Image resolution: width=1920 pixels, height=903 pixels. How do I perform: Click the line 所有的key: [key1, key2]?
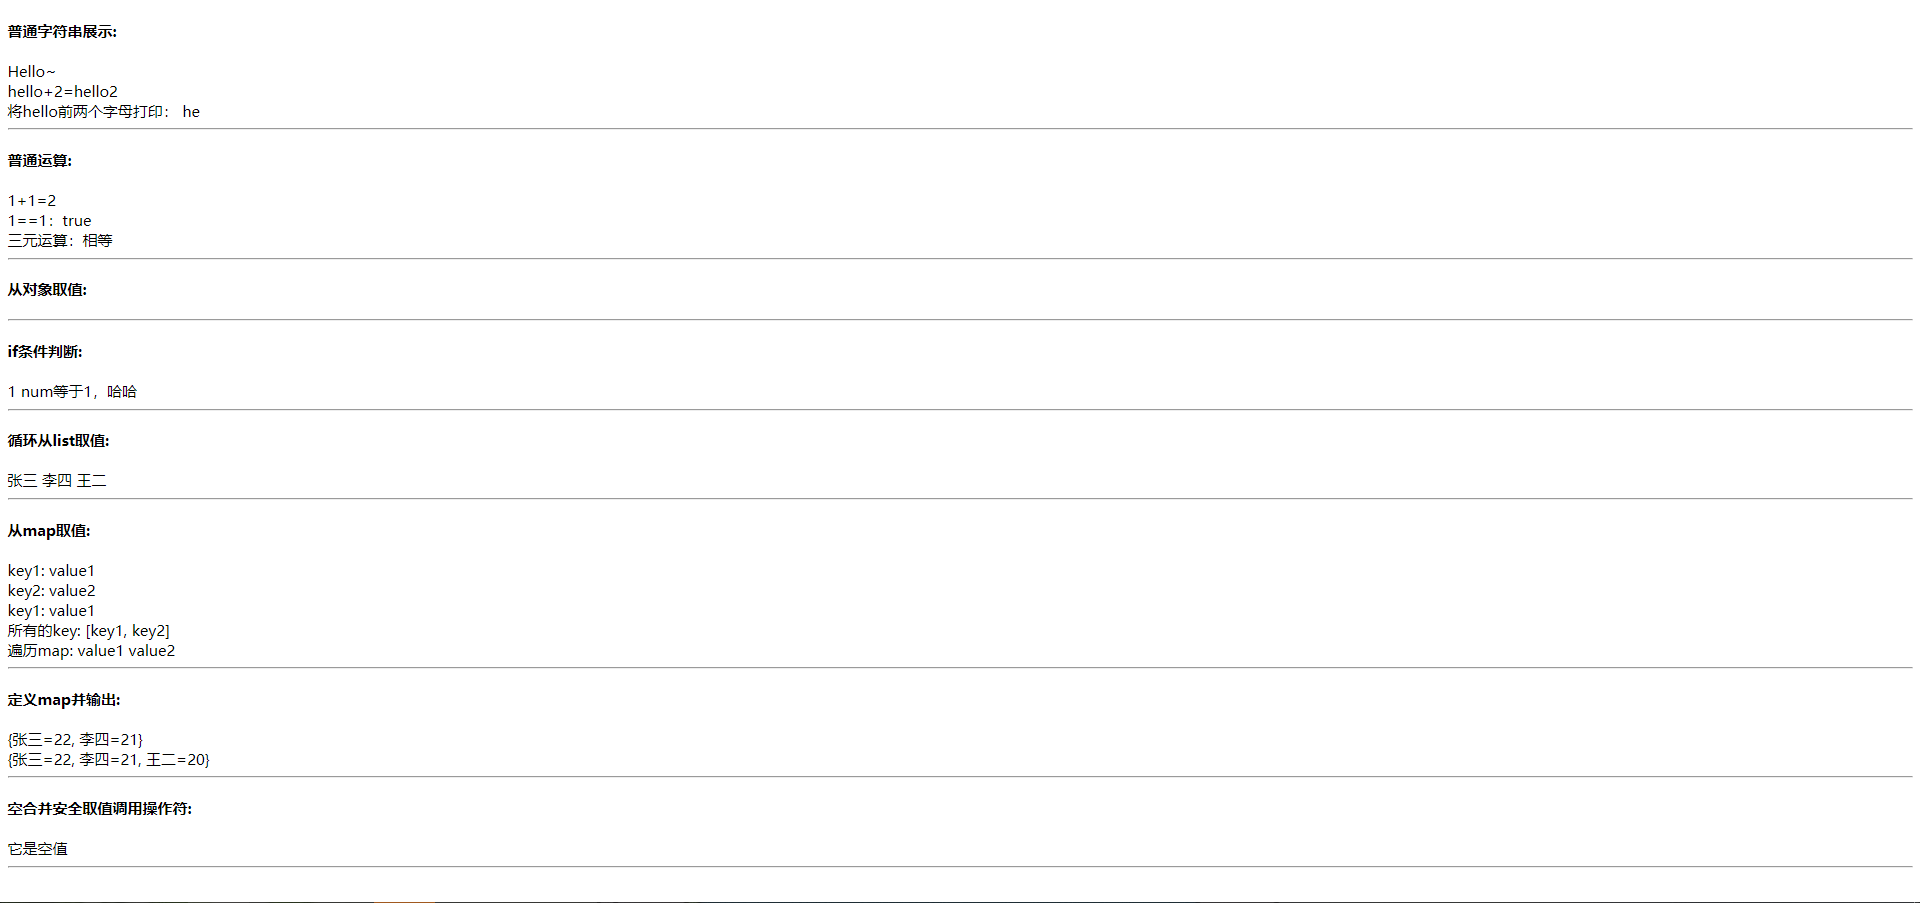coord(89,631)
